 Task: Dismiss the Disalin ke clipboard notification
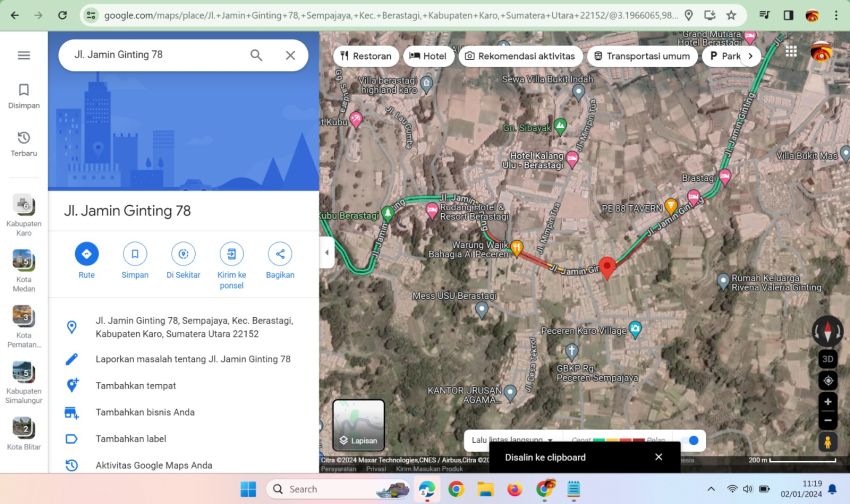(x=659, y=457)
